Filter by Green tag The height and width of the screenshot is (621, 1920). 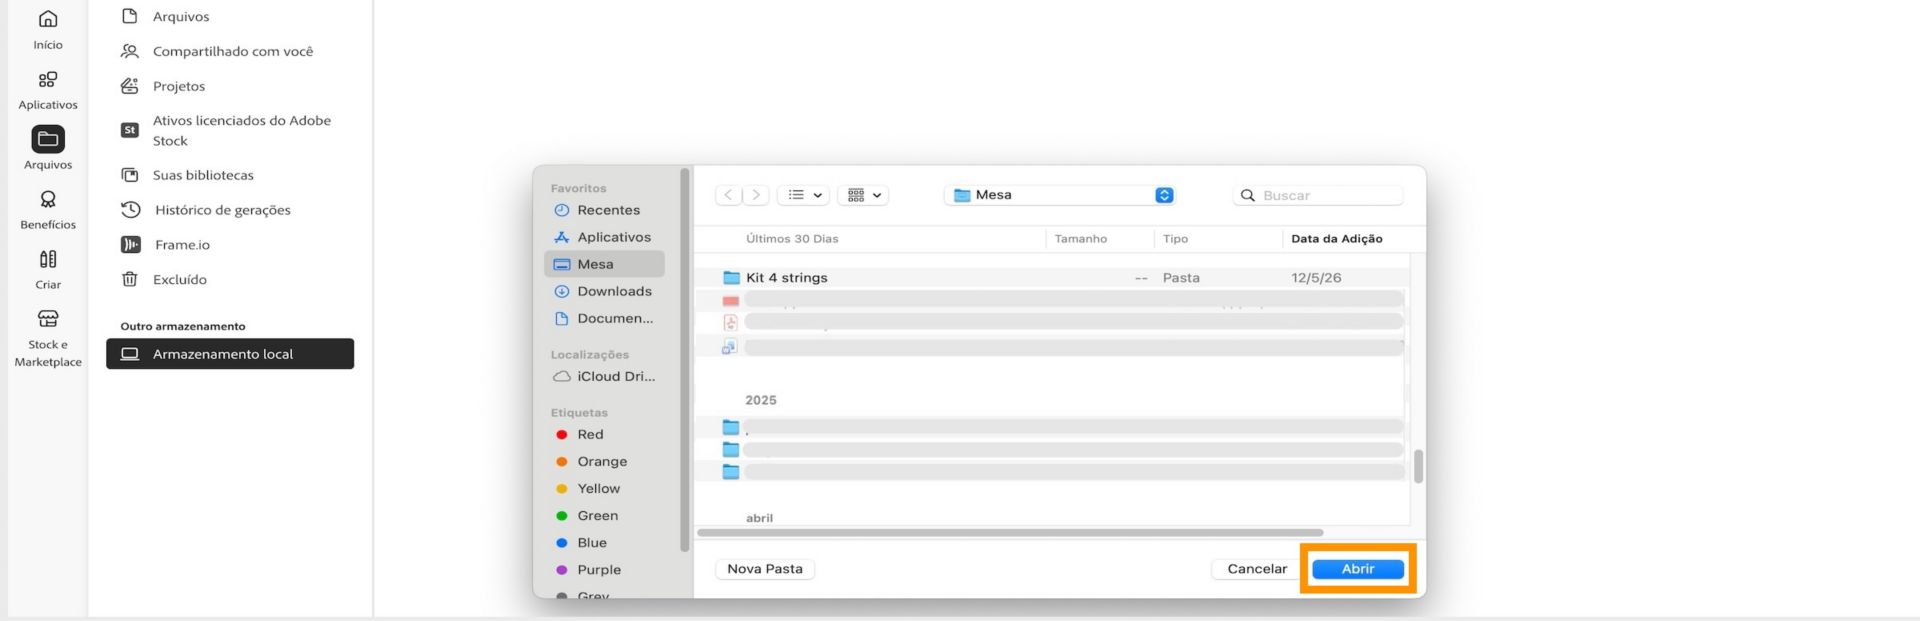point(587,515)
